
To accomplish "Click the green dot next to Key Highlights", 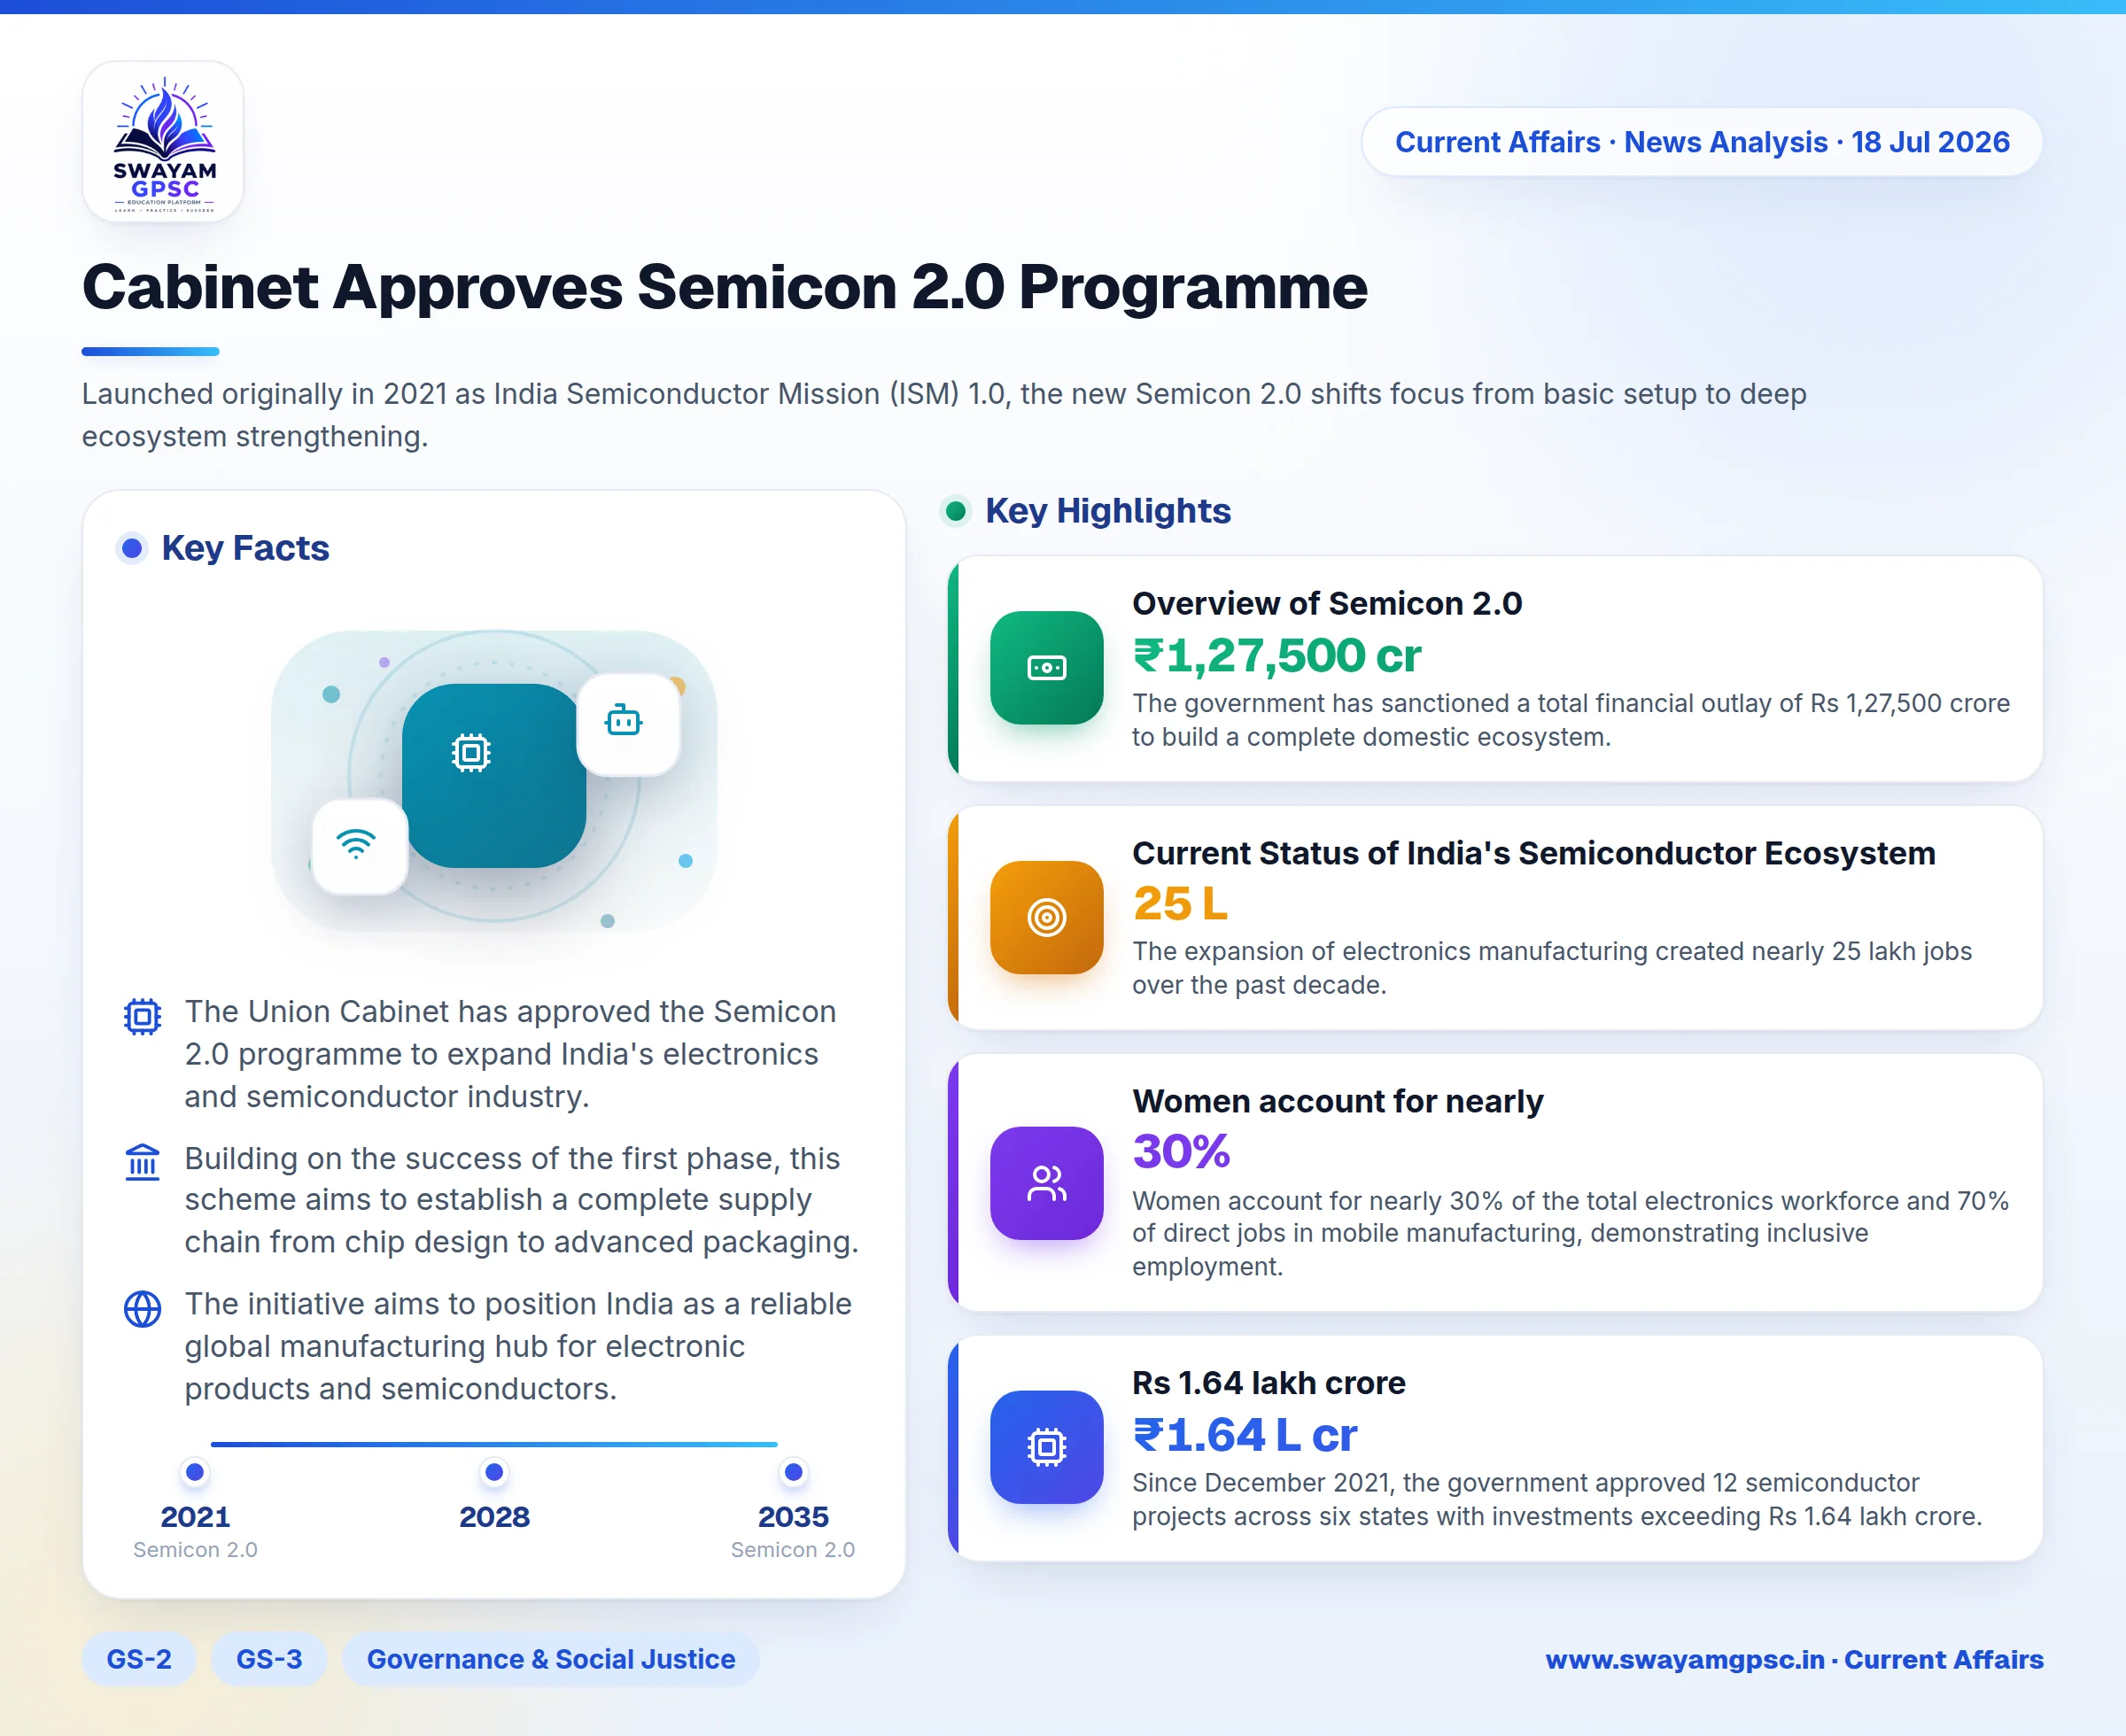I will [x=955, y=511].
